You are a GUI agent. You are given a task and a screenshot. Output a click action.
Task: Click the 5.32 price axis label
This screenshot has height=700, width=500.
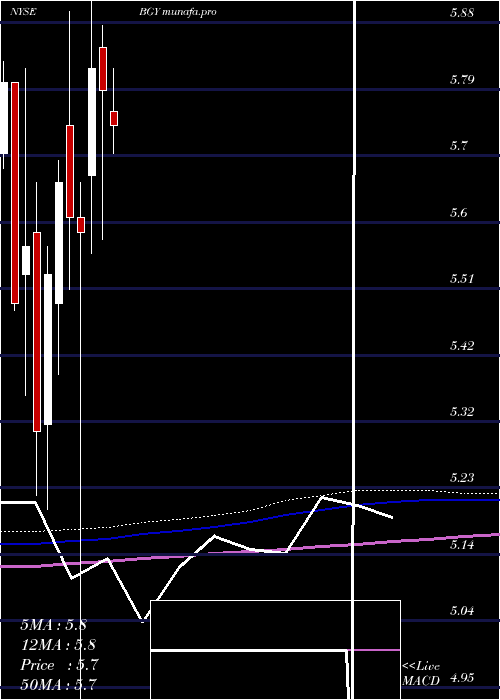(462, 412)
